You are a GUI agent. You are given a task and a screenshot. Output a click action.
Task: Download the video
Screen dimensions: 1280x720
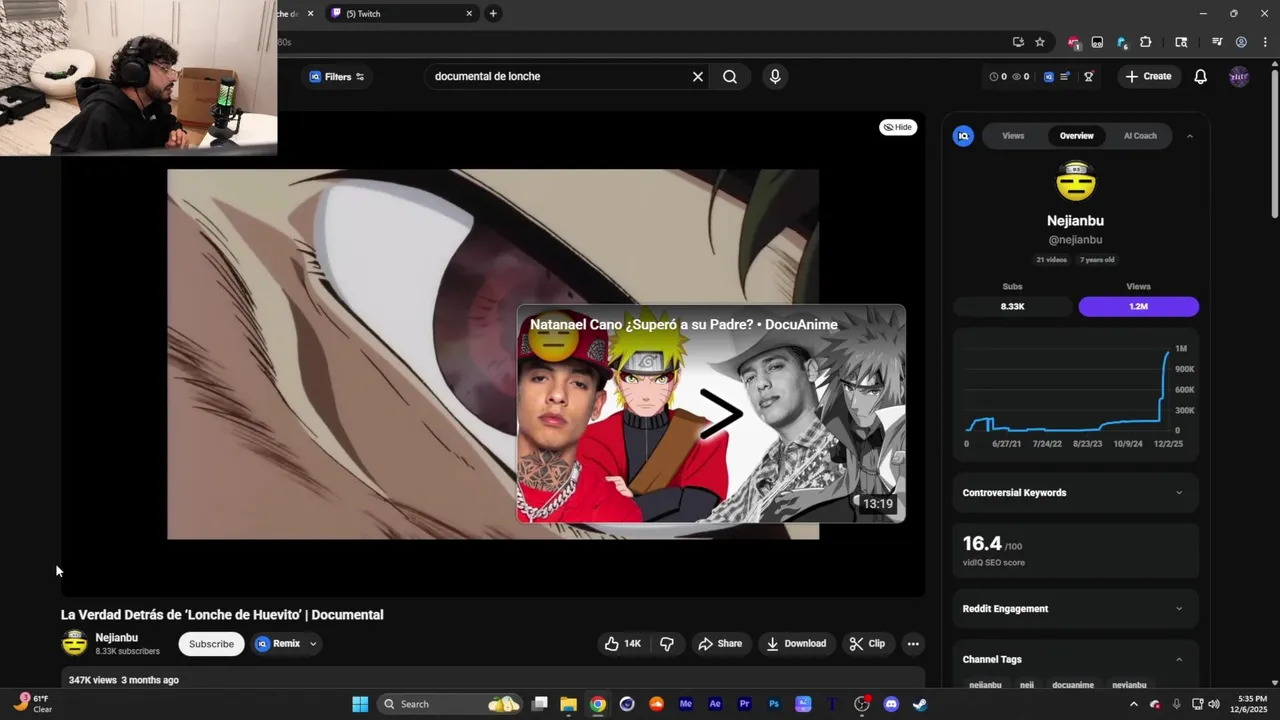[x=796, y=644]
